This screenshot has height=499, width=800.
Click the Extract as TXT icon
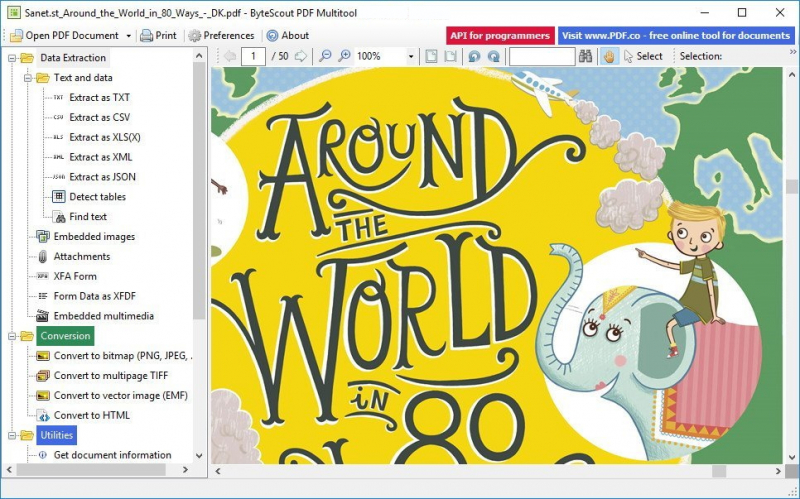coord(59,97)
